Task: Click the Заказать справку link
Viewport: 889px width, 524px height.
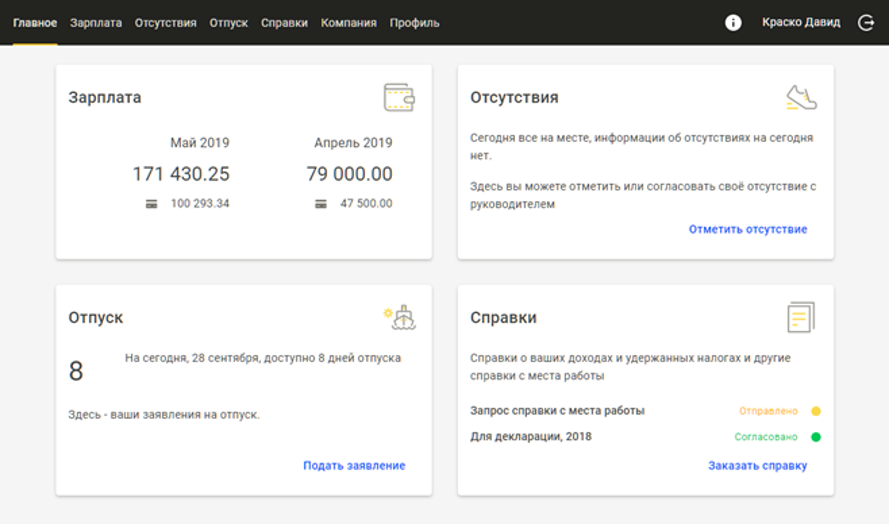Action: pos(757,465)
